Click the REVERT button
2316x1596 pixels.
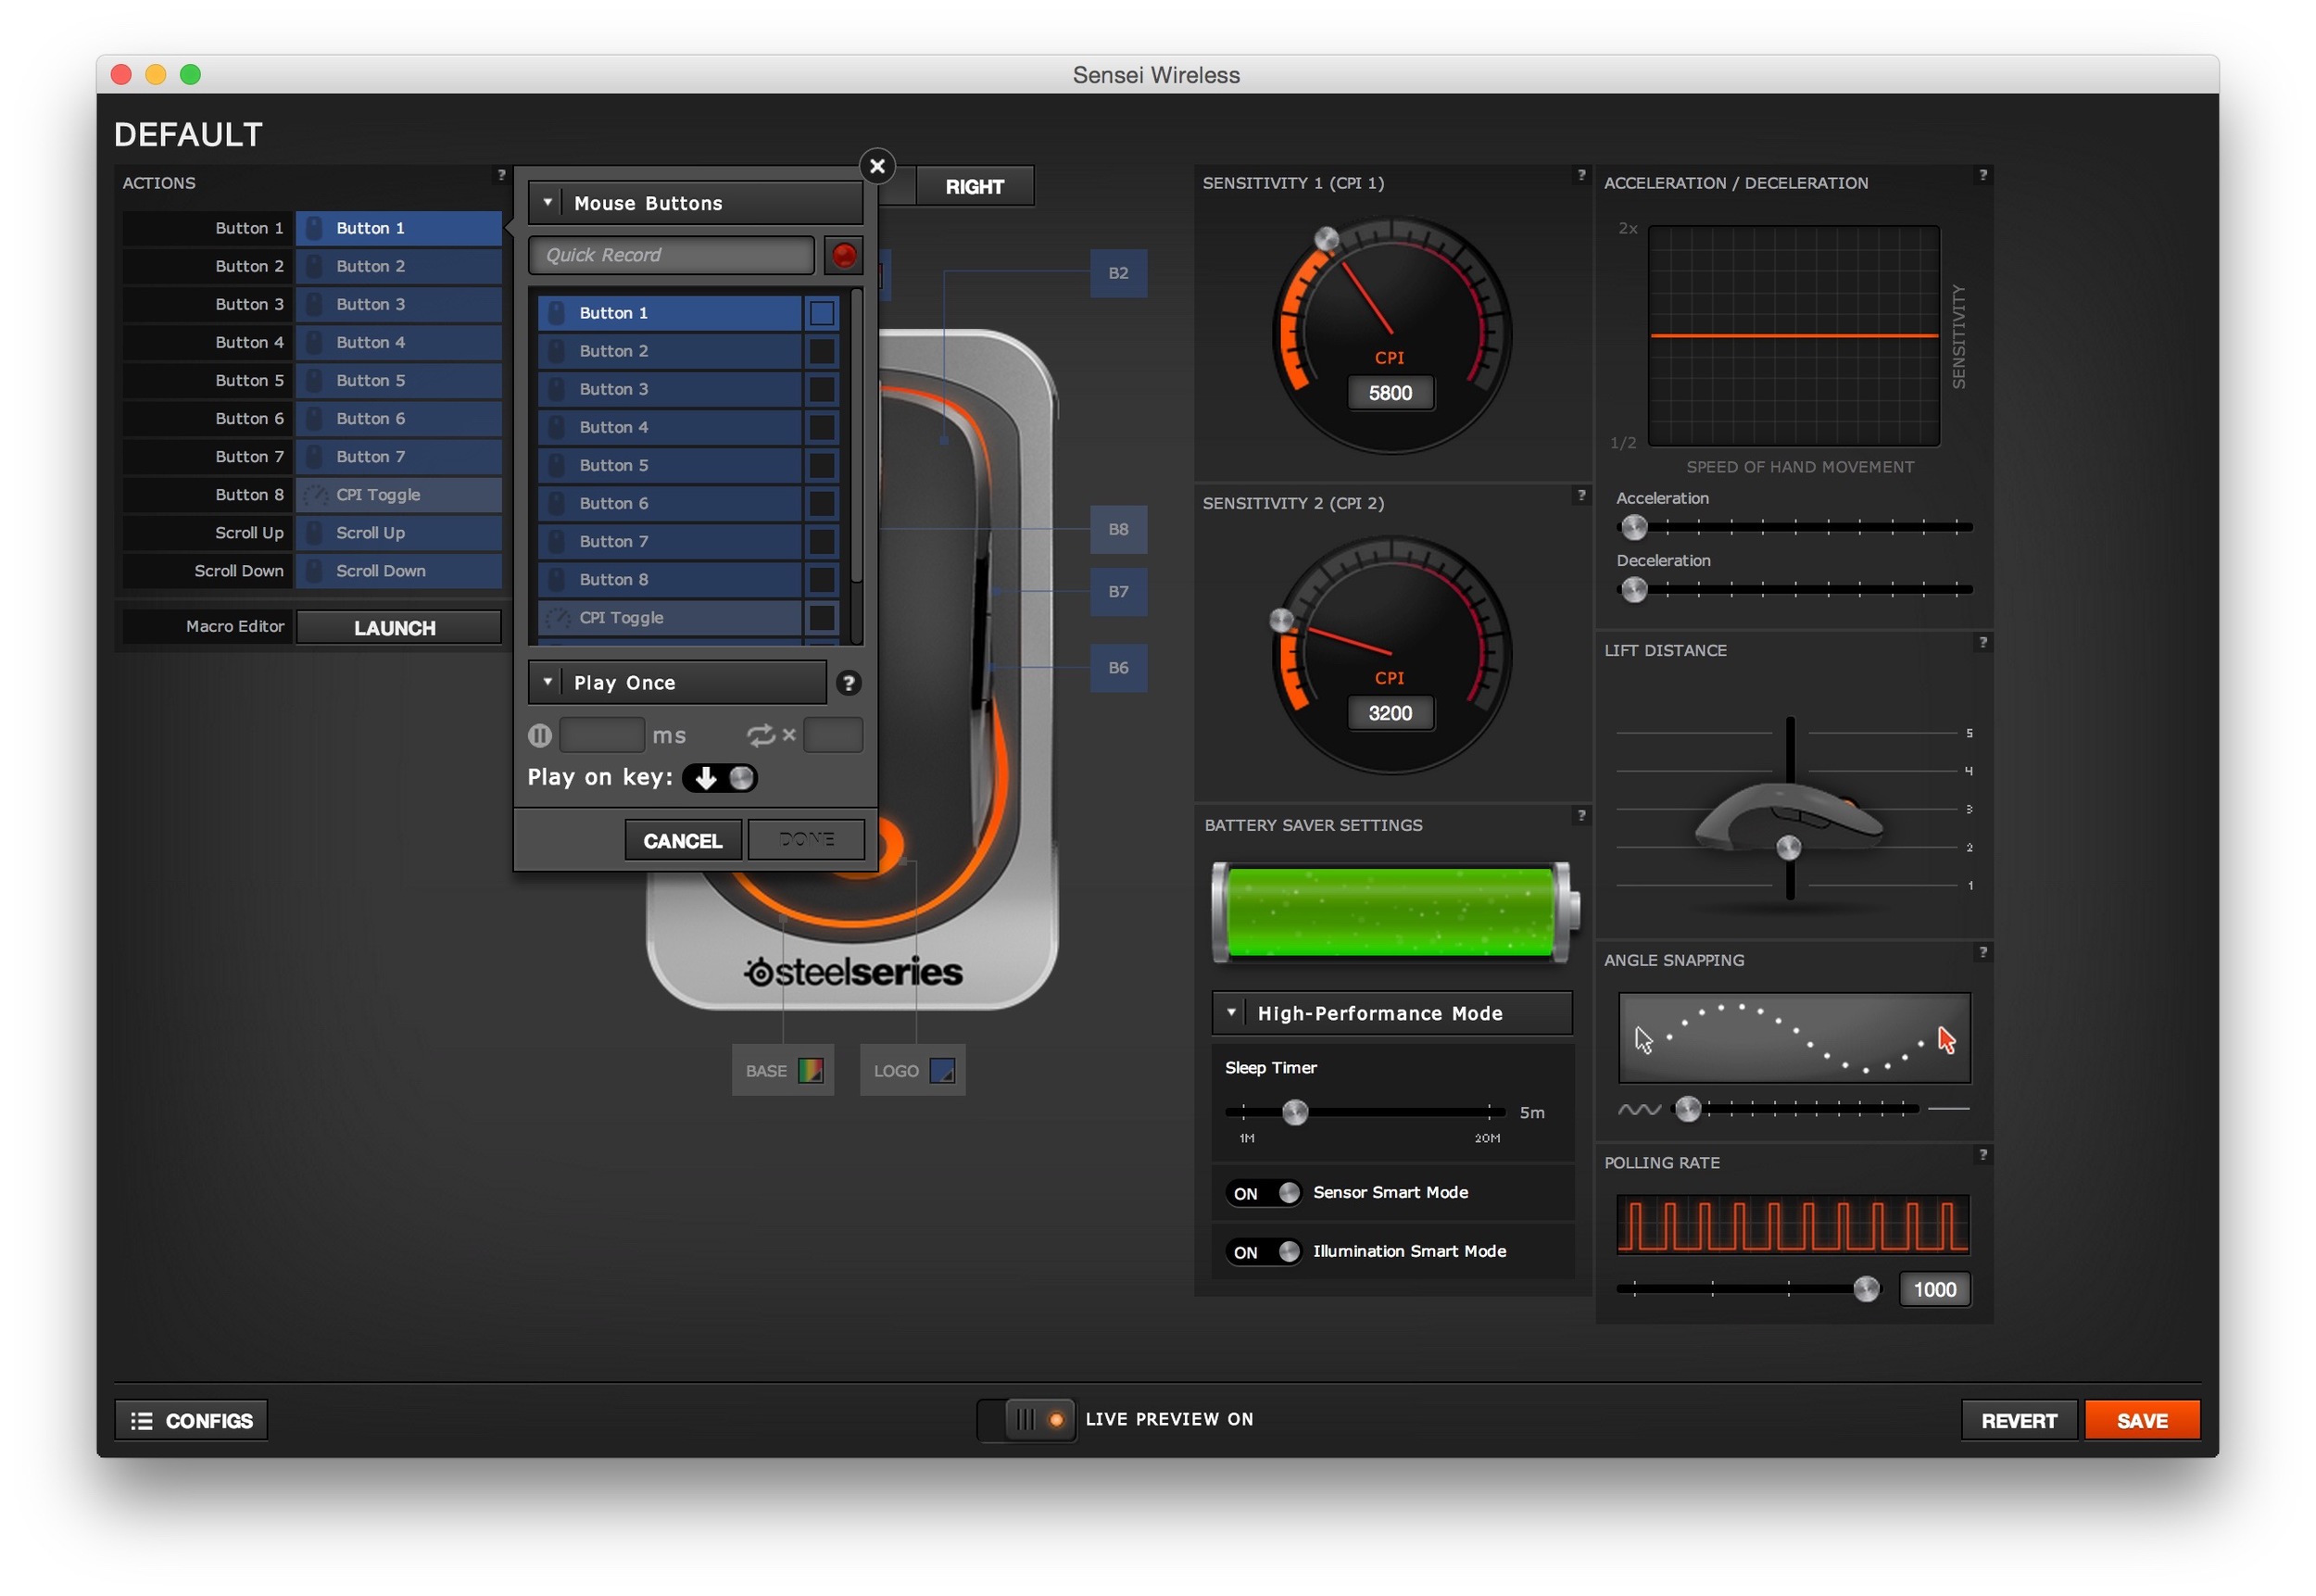pos(2018,1420)
